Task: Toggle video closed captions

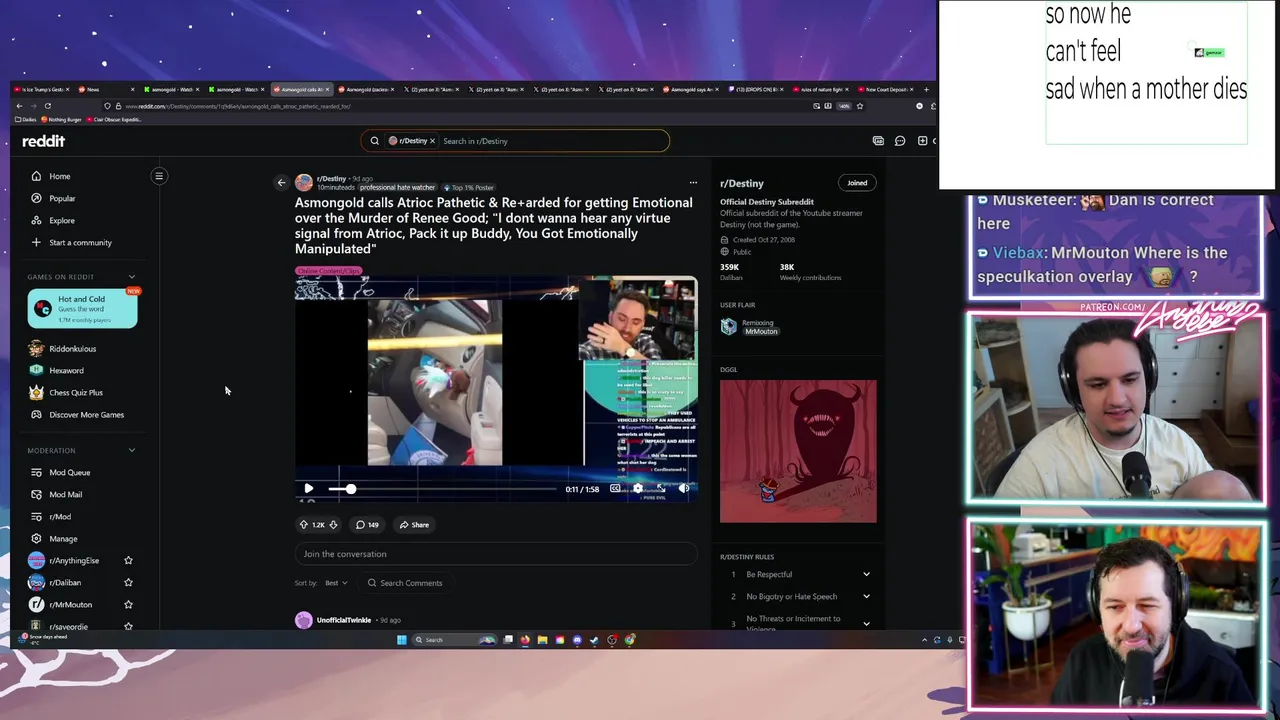Action: (x=615, y=489)
